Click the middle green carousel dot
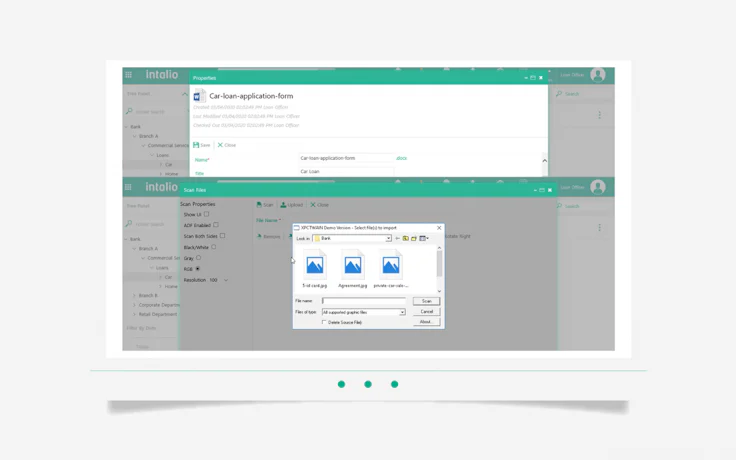736x460 pixels. coord(368,384)
